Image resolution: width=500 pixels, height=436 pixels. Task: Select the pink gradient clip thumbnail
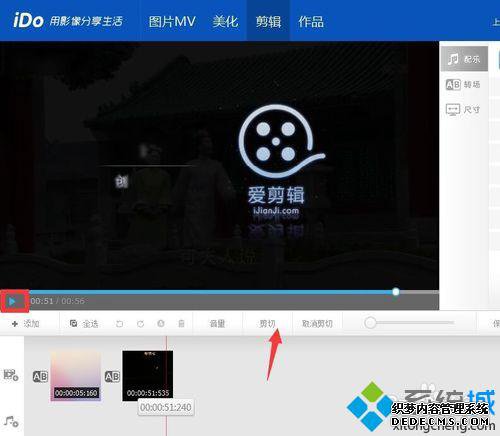[76, 375]
